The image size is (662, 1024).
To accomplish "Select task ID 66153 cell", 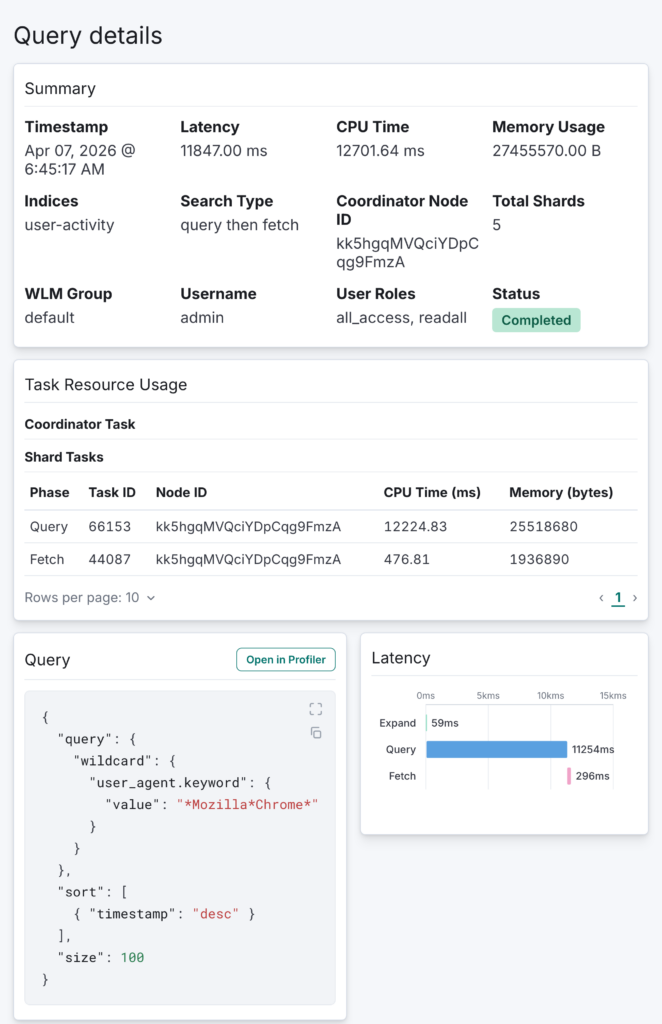I will click(110, 526).
